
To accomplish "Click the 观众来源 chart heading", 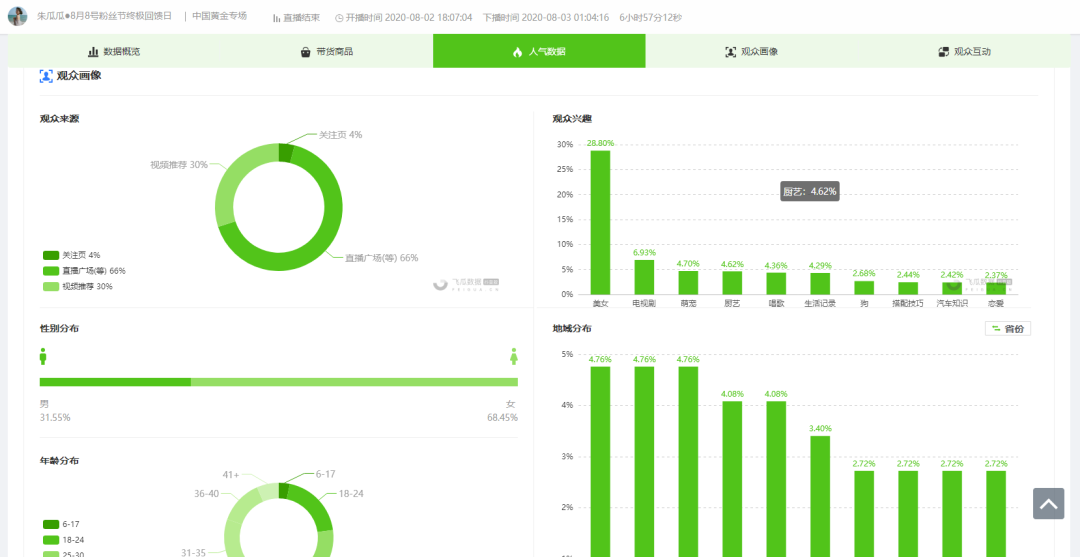I will coord(59,118).
